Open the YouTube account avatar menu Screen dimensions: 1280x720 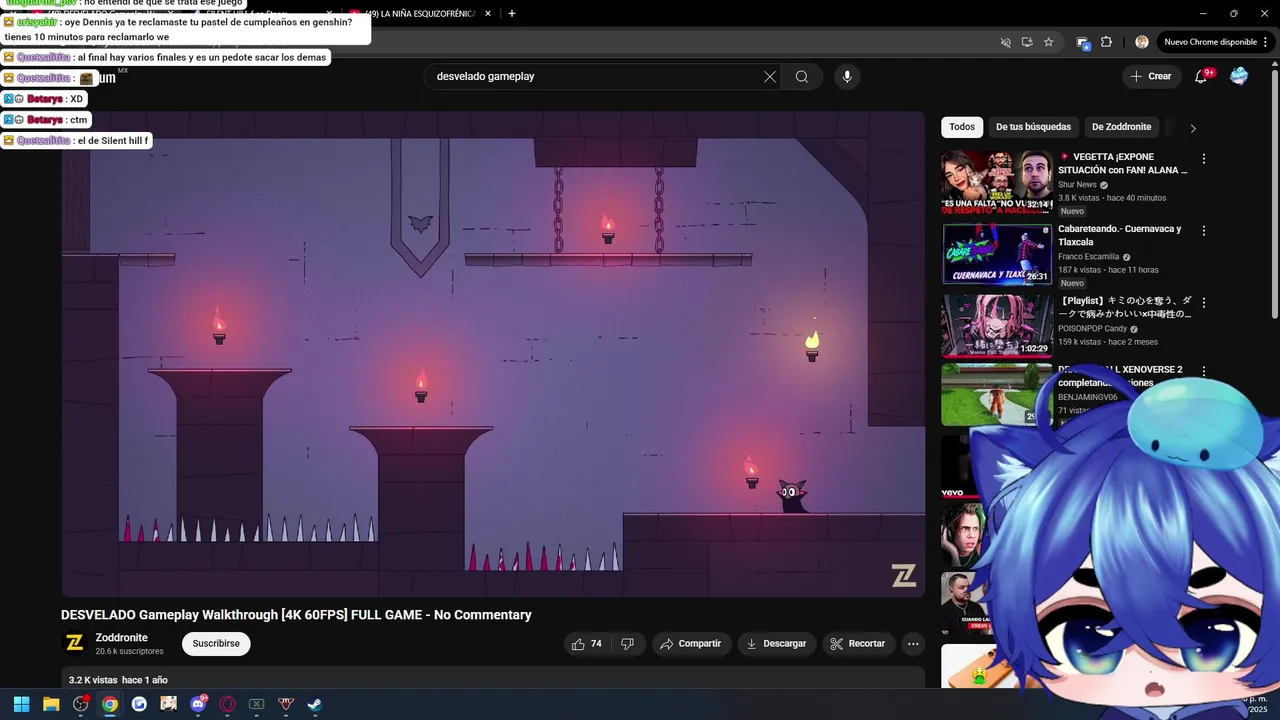coord(1239,76)
